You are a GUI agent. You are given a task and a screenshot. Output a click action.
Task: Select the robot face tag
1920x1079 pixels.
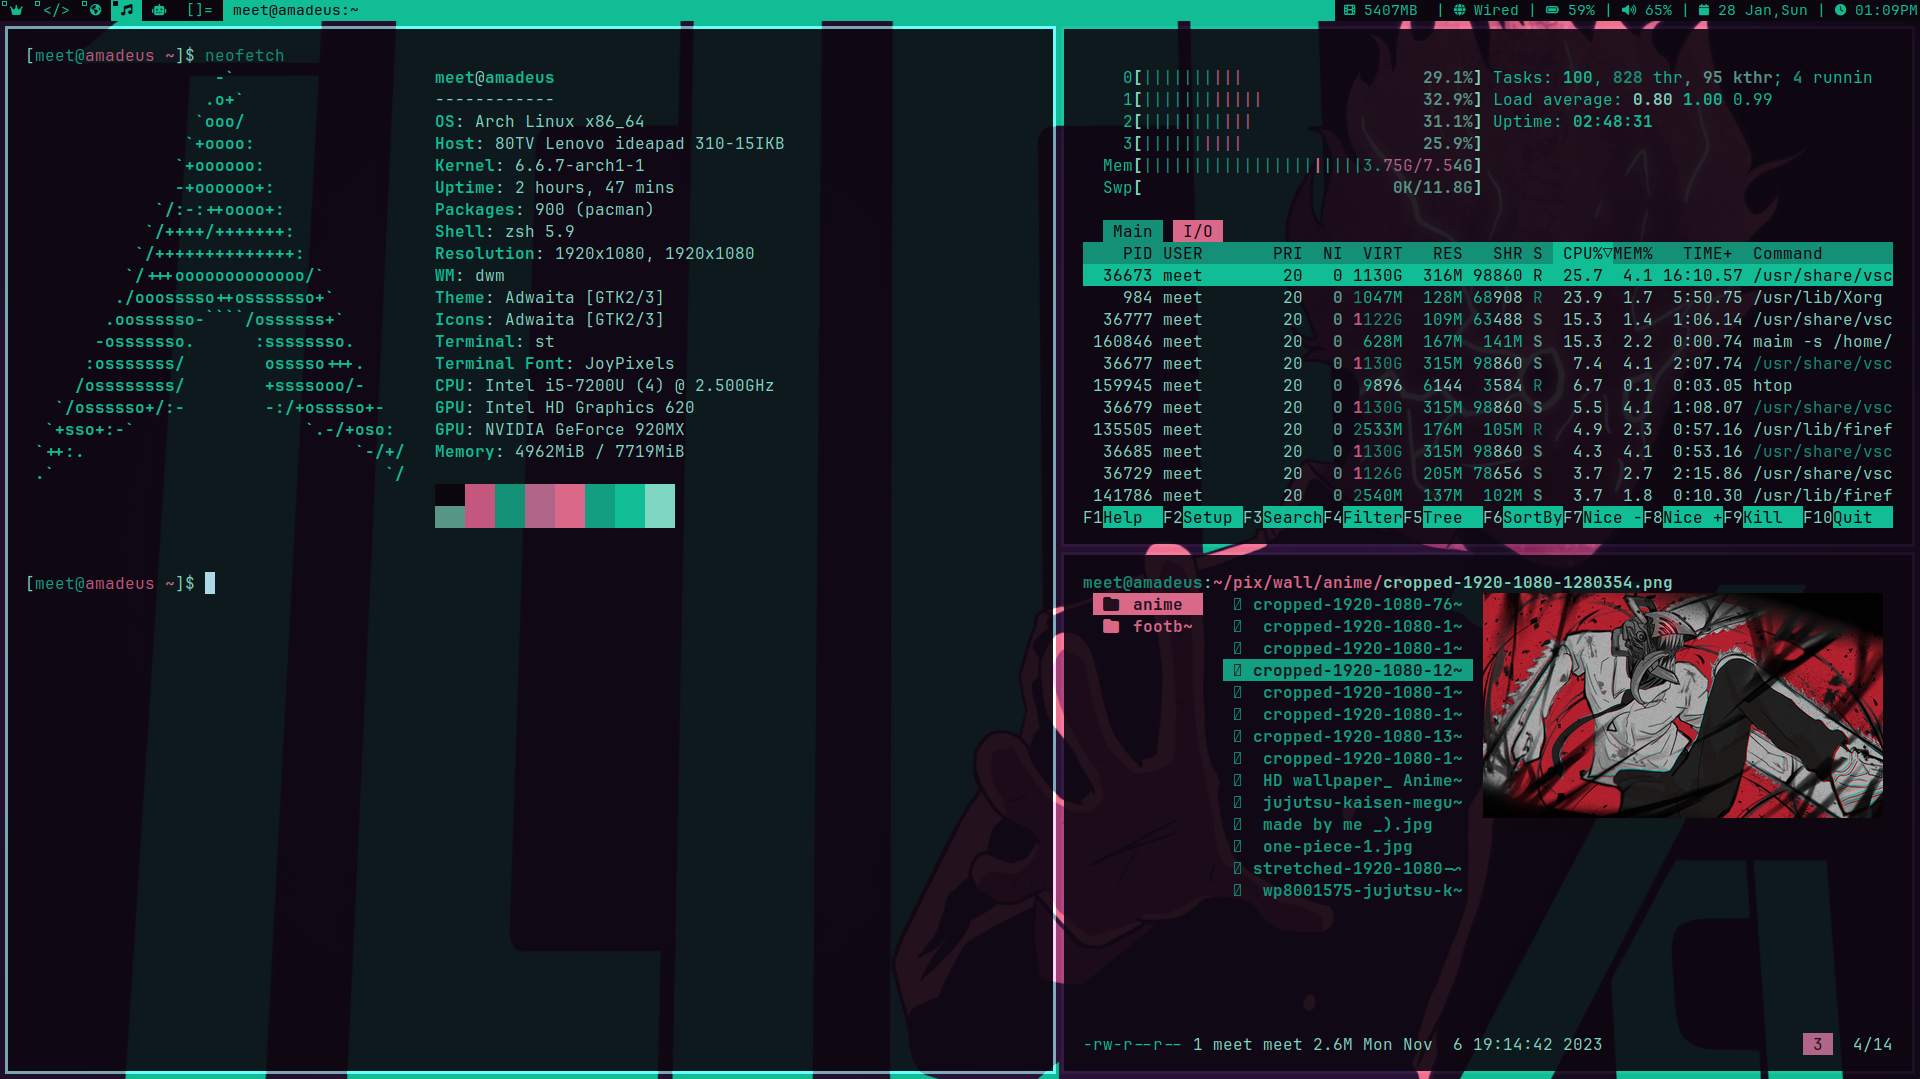160,10
